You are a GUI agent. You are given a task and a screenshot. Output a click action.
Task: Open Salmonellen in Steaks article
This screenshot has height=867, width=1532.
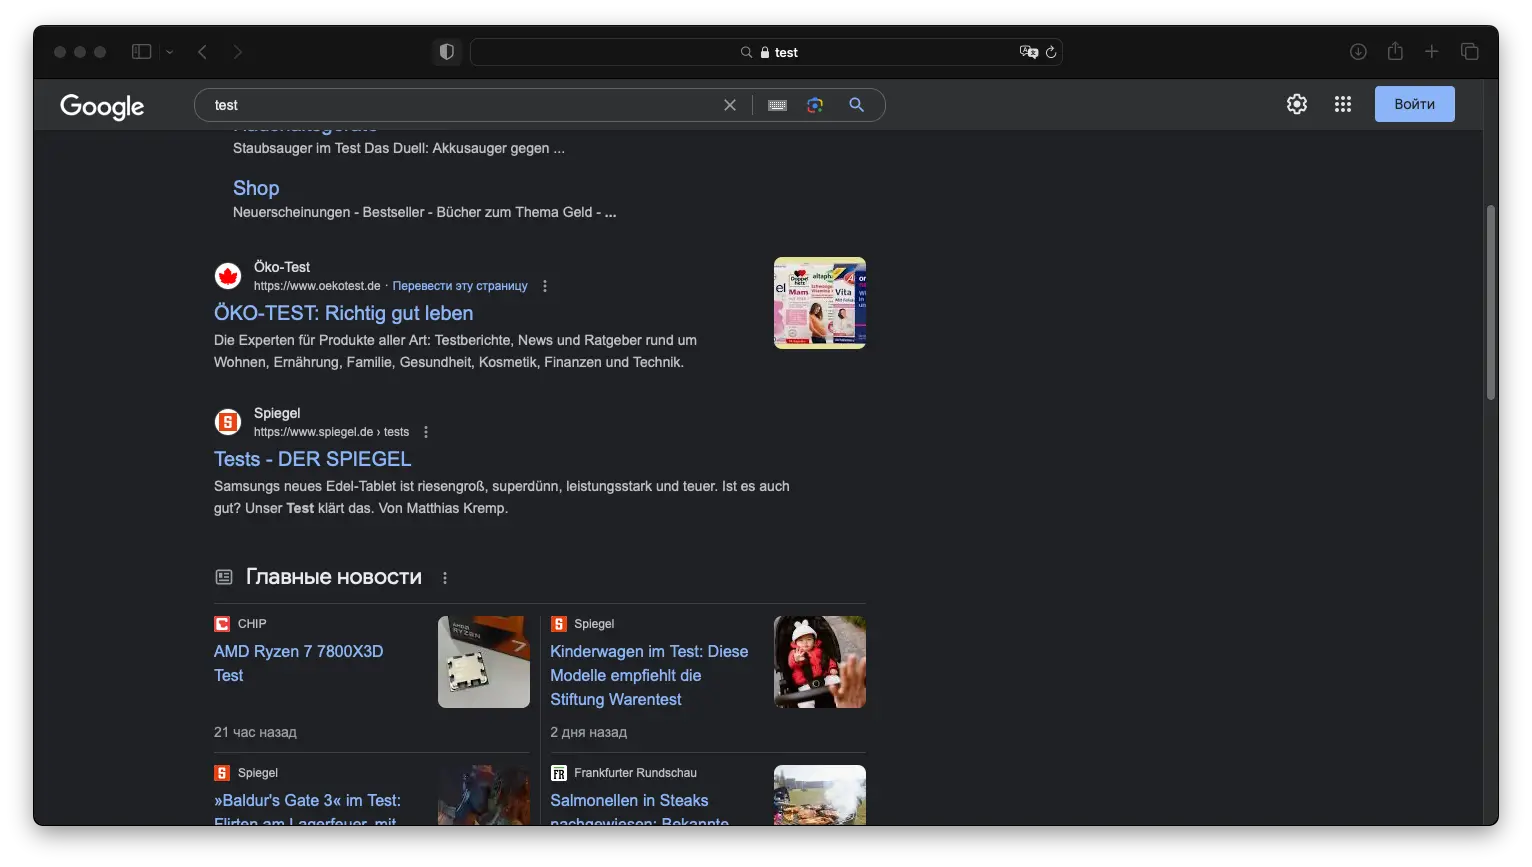[x=639, y=808]
